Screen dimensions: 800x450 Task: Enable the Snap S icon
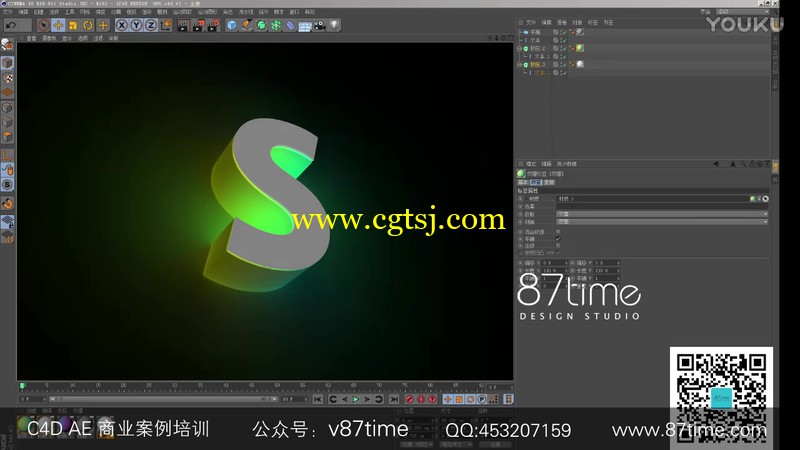pyautogui.click(x=7, y=185)
